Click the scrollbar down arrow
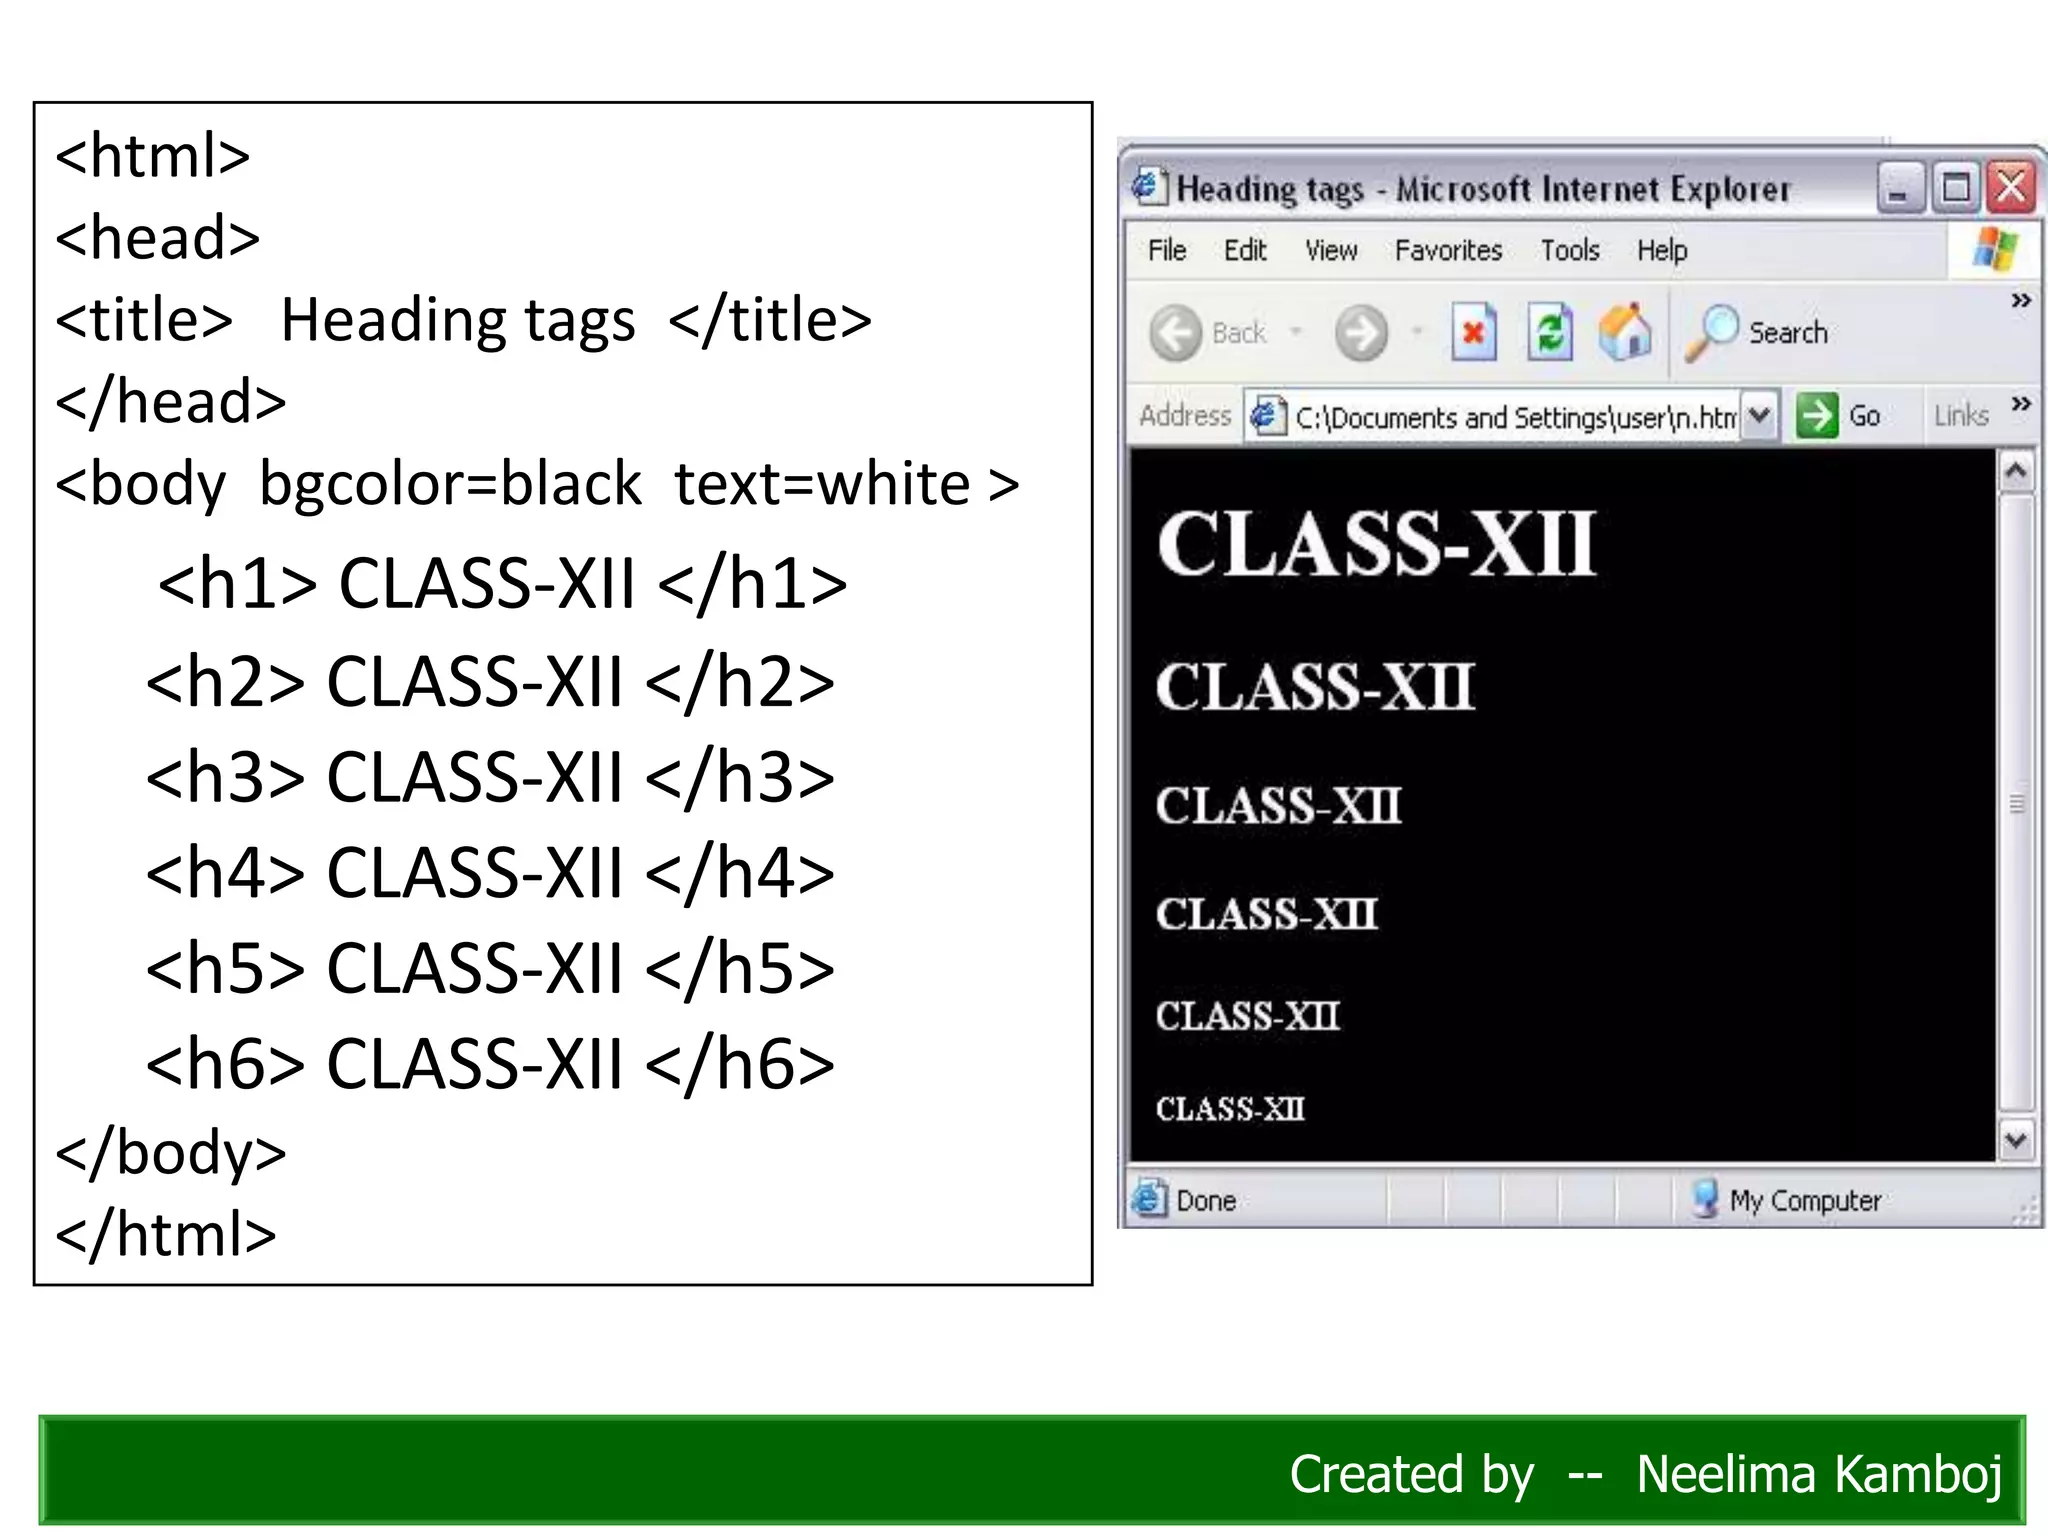 tap(2016, 1140)
